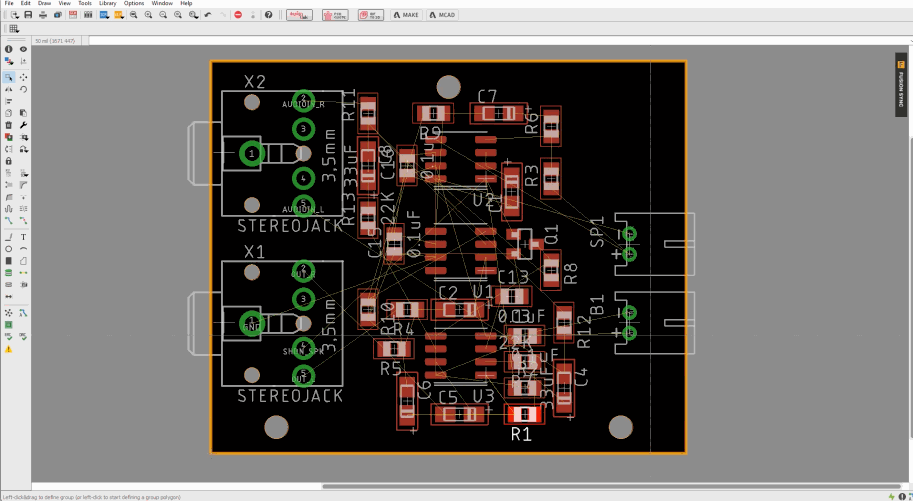Click the Print icon
Screen dimensions: 913x501
(42, 15)
